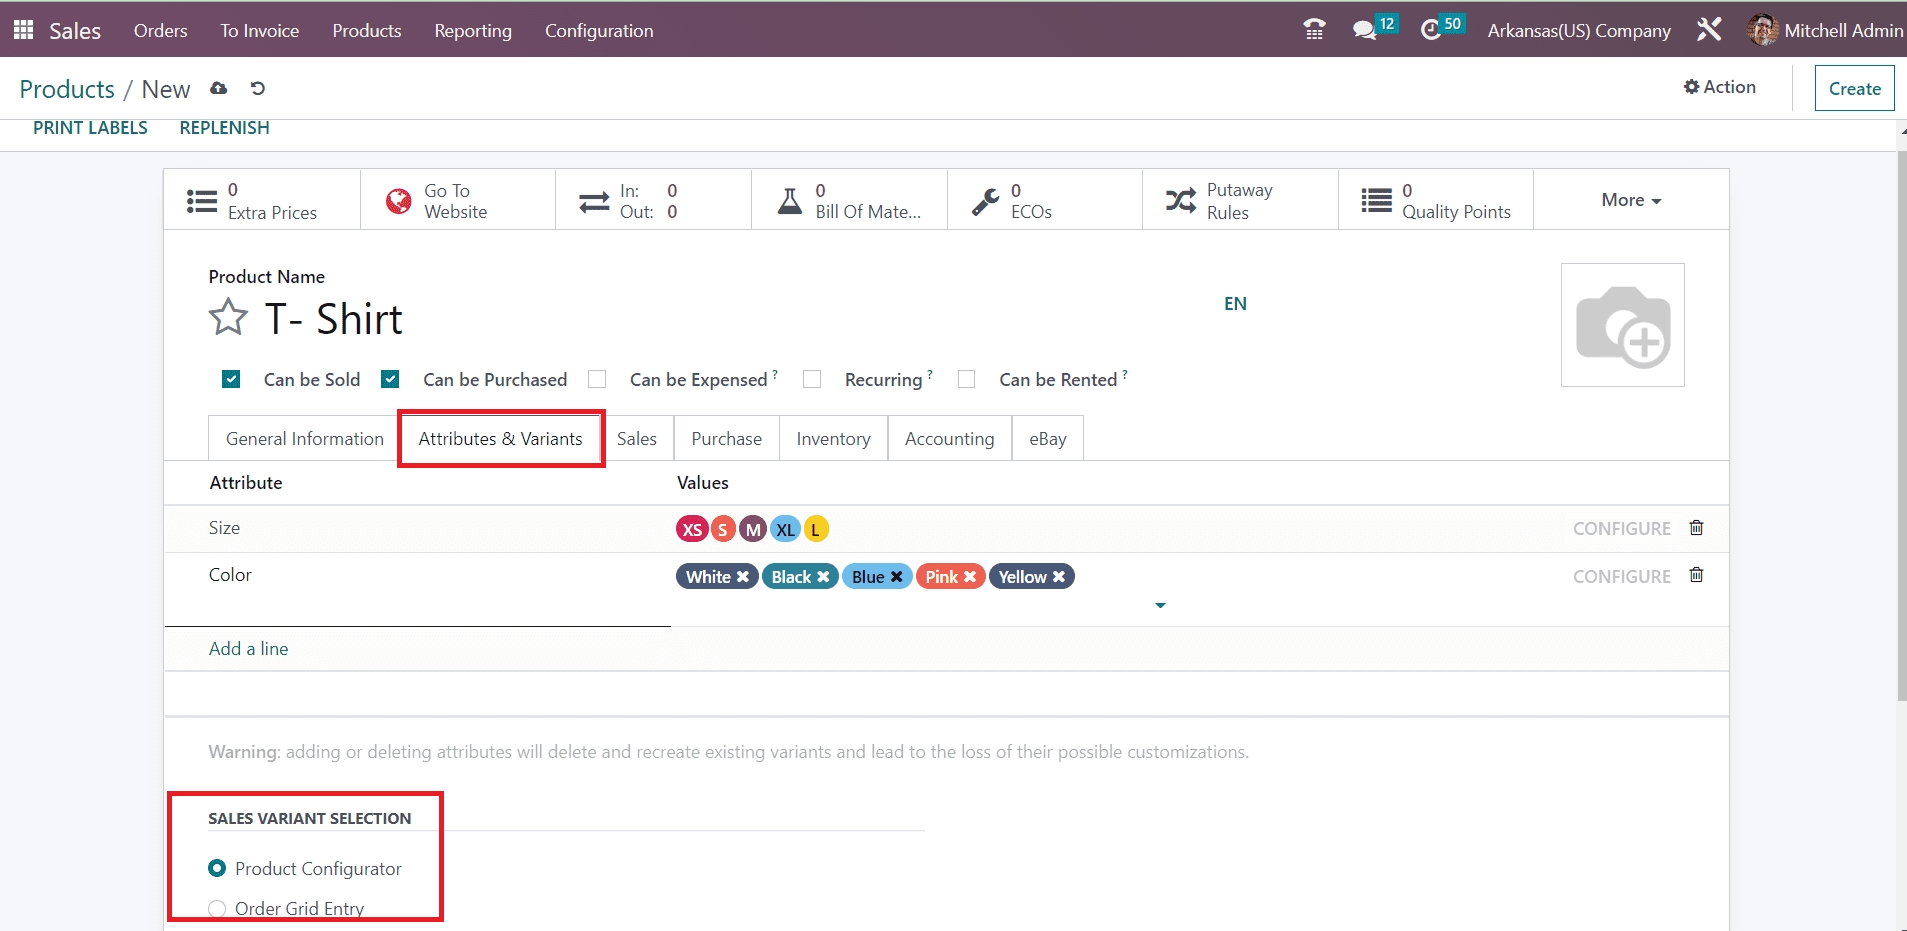1907x931 pixels.
Task: Uncheck Can be Sold checkbox
Action: (231, 379)
